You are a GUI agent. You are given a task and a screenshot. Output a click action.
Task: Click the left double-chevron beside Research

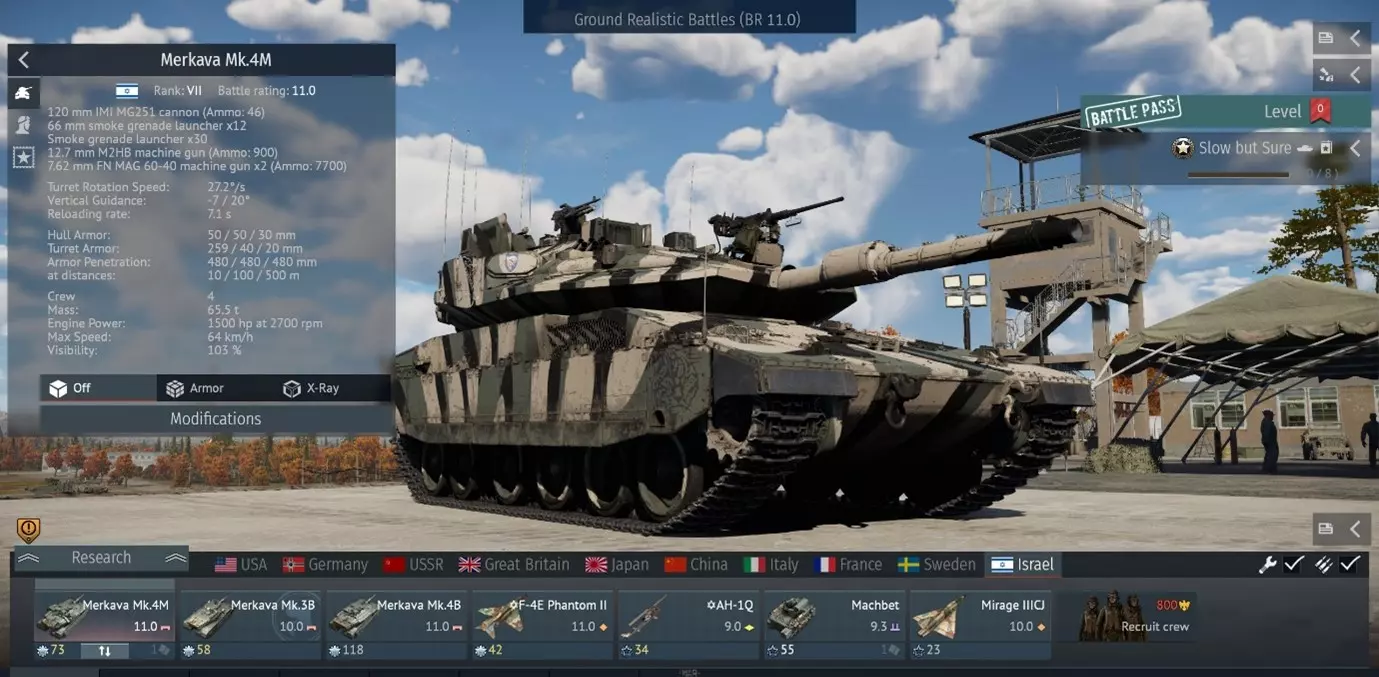pyautogui.click(x=28, y=558)
